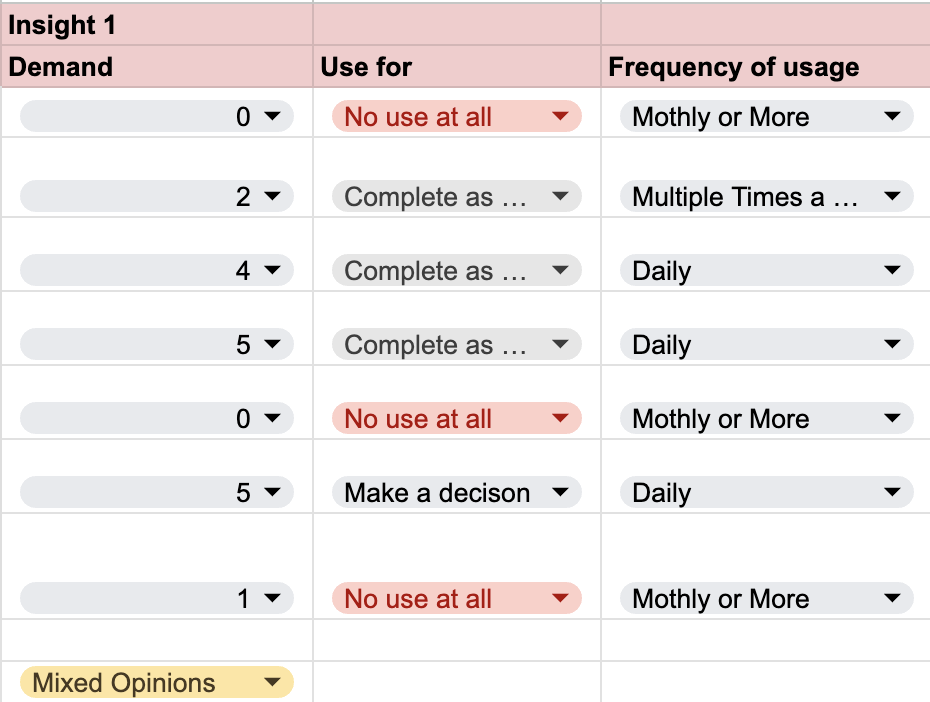
Task: Select the Demand header cell
Action: tap(157, 66)
